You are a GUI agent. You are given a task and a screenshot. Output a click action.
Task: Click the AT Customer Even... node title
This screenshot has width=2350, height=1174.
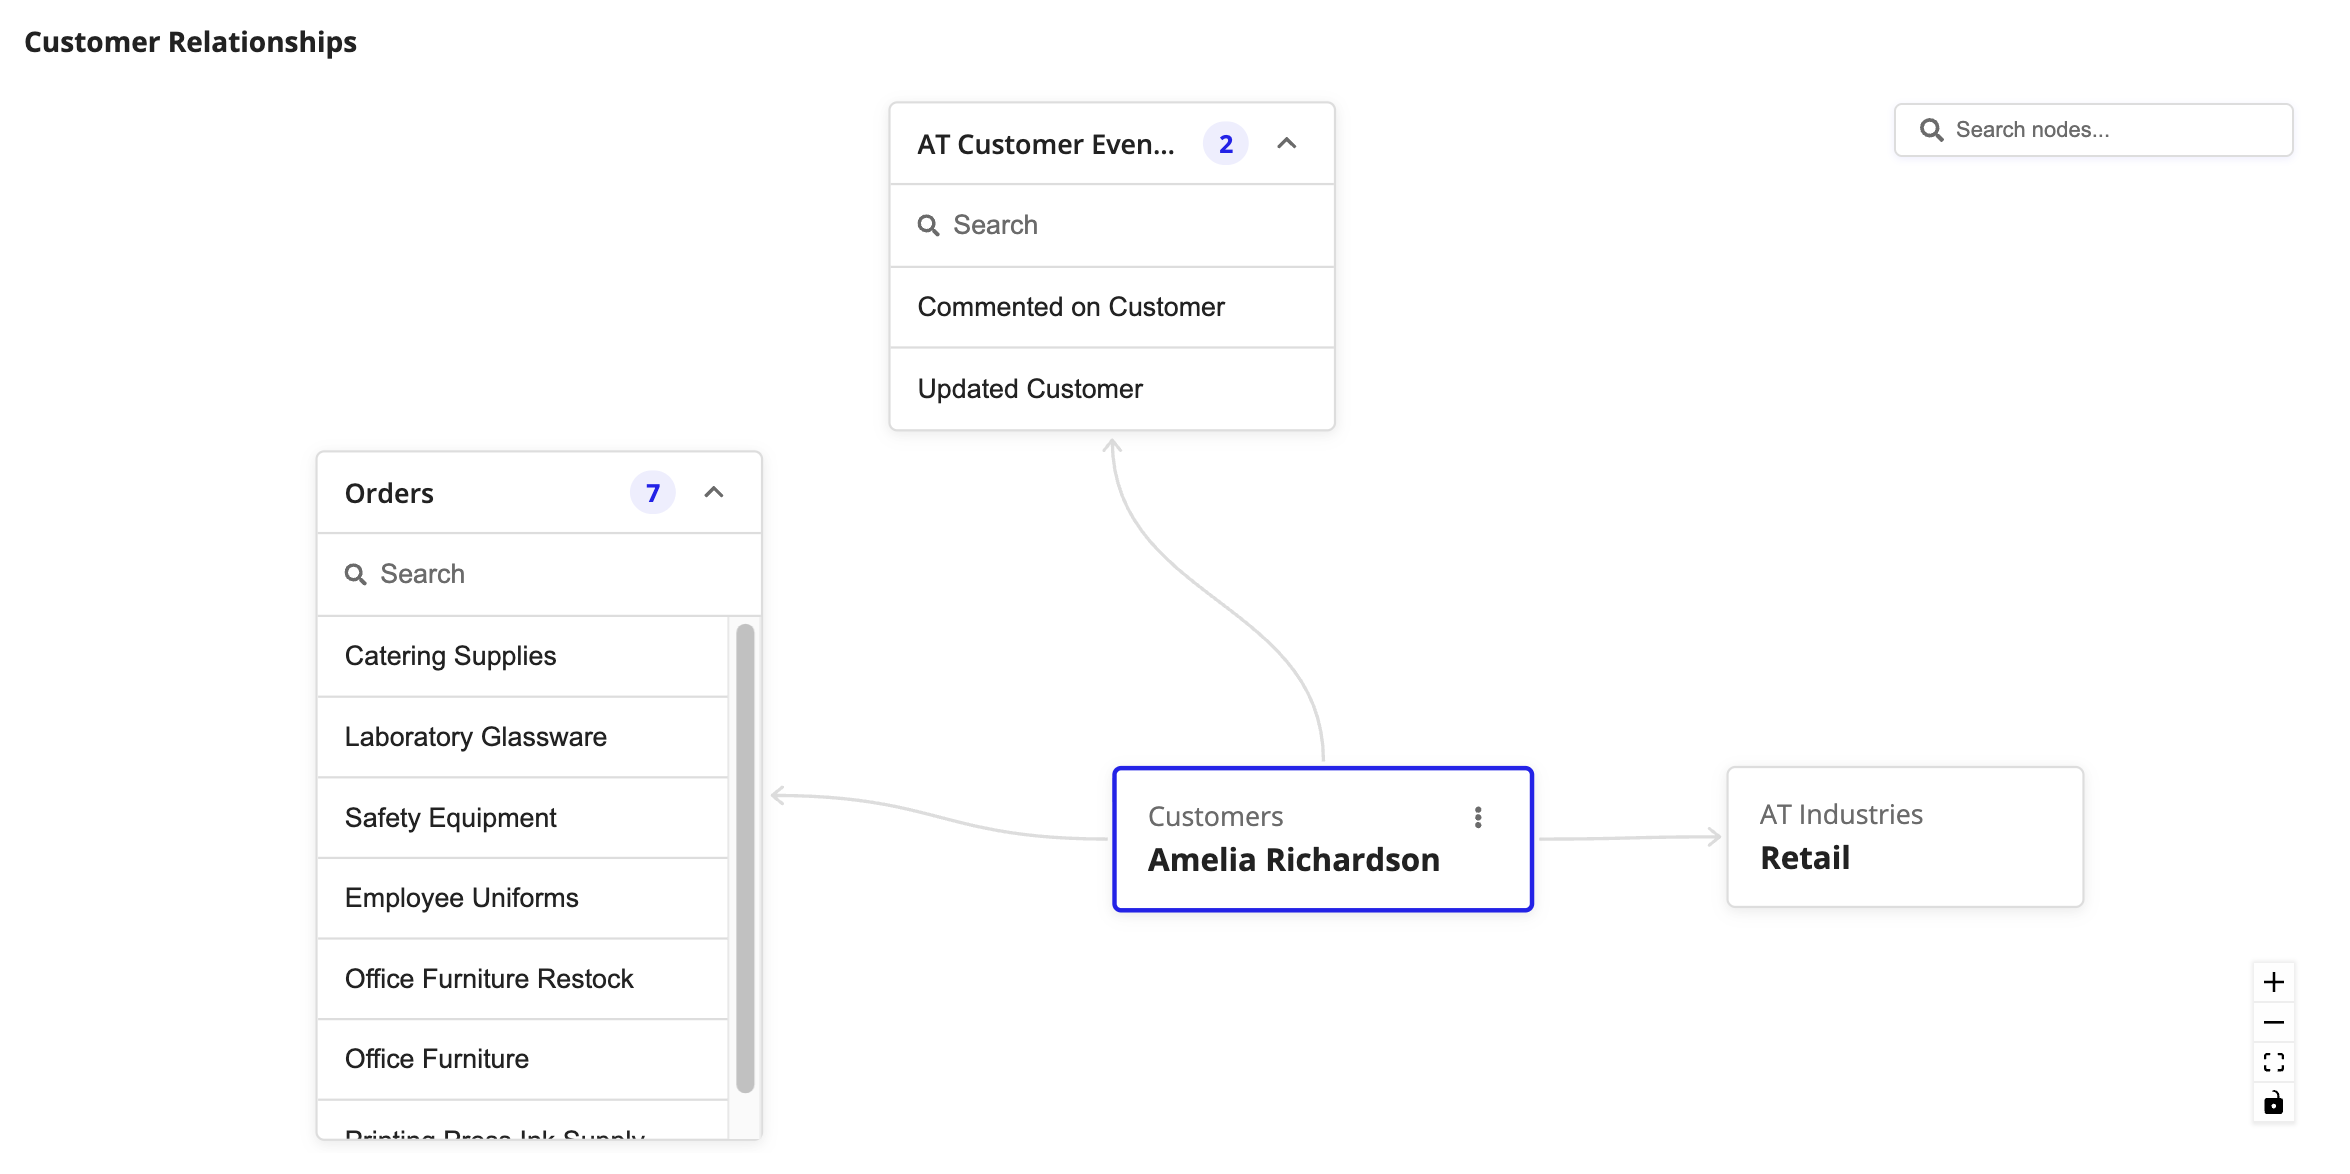(1046, 144)
